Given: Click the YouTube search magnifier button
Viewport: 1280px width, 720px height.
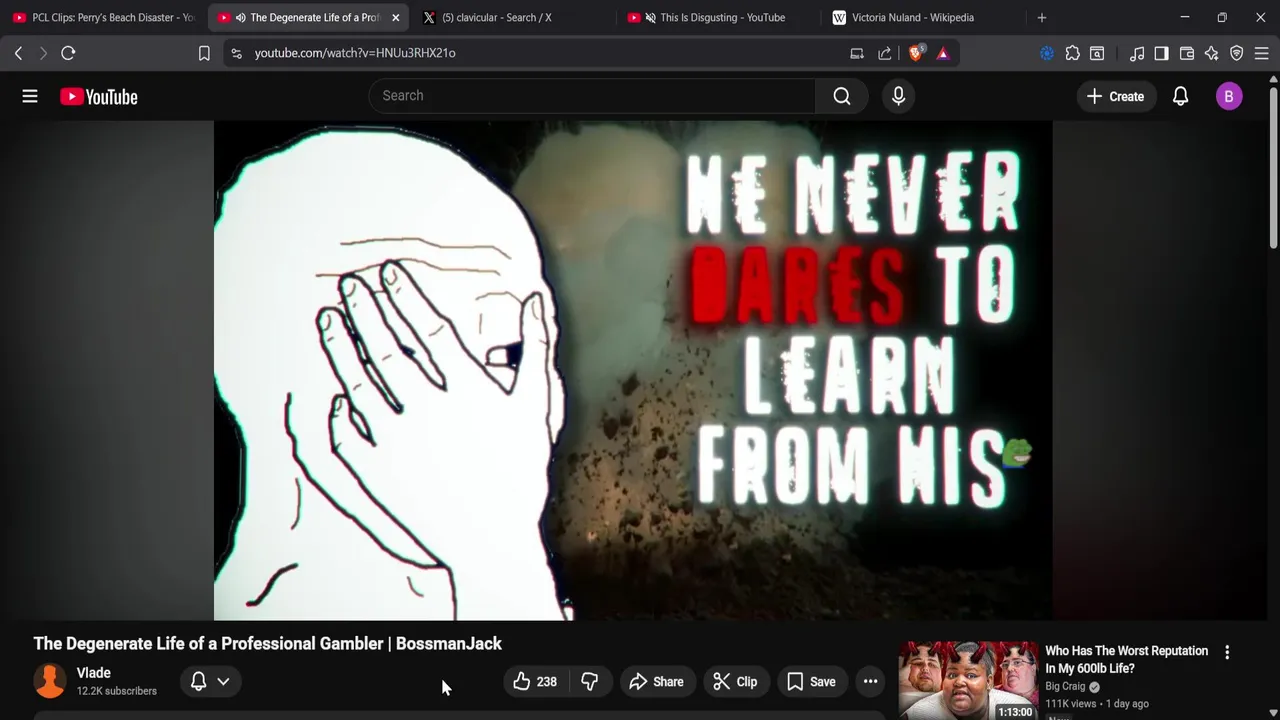Looking at the screenshot, I should pyautogui.click(x=842, y=96).
